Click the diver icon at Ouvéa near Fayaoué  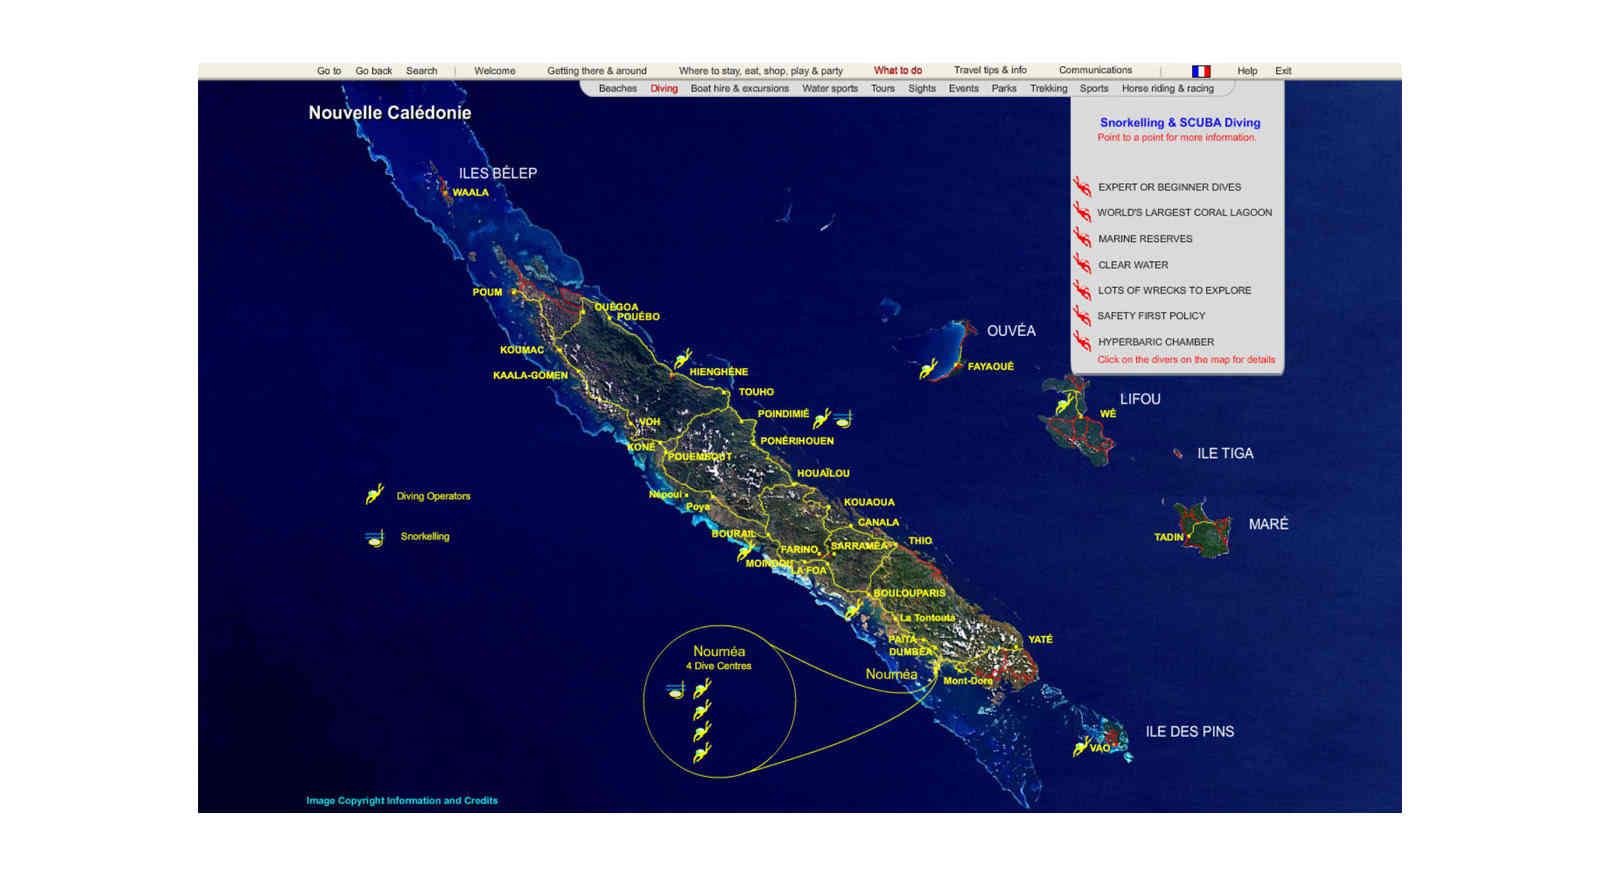pos(928,369)
